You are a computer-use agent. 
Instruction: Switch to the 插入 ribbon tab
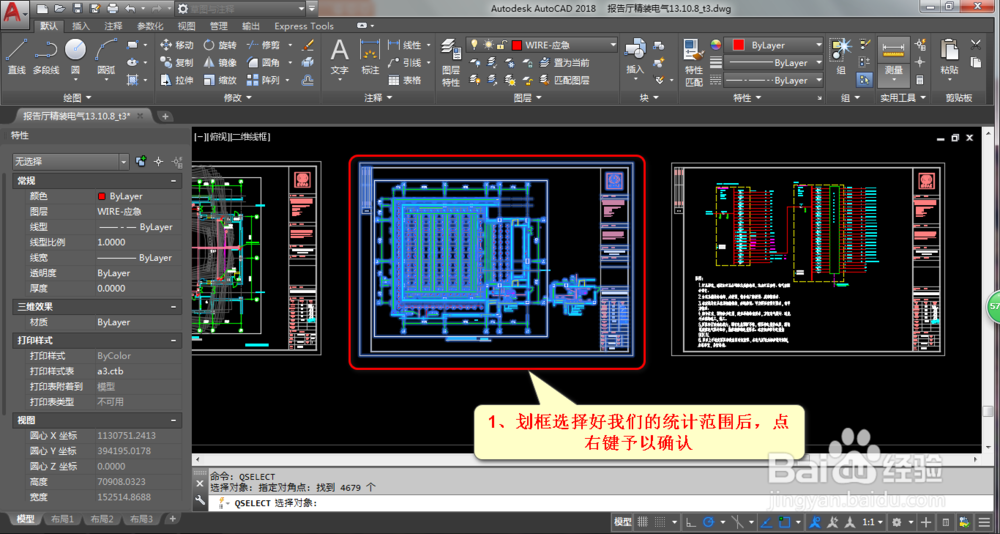pyautogui.click(x=81, y=26)
